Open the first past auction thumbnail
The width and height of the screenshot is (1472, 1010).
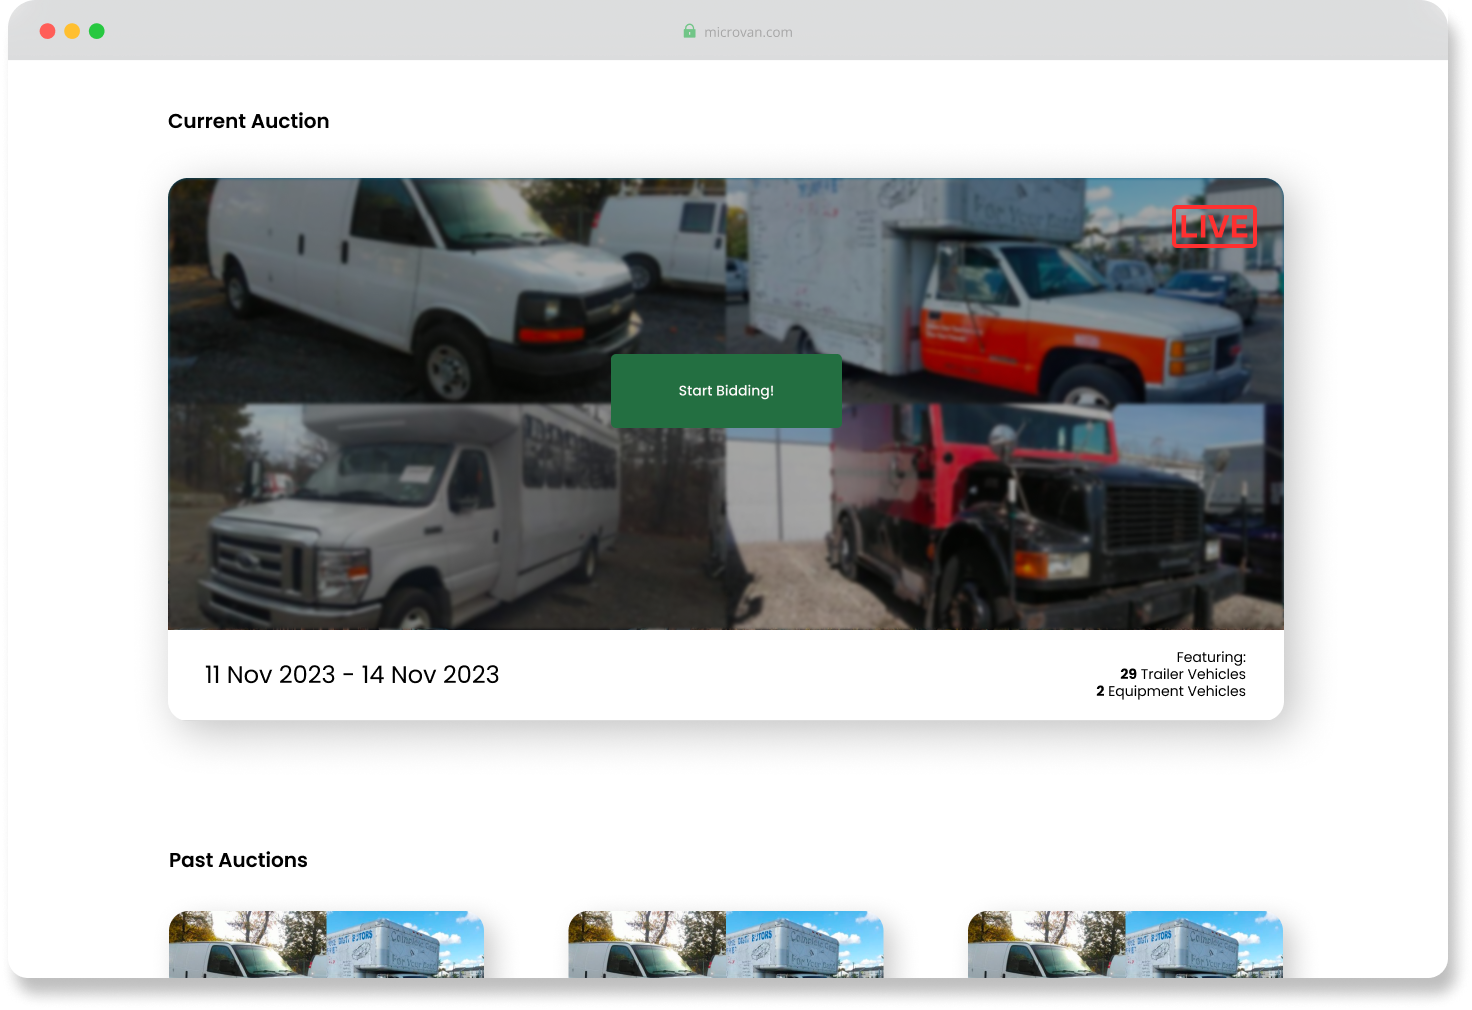click(x=326, y=944)
